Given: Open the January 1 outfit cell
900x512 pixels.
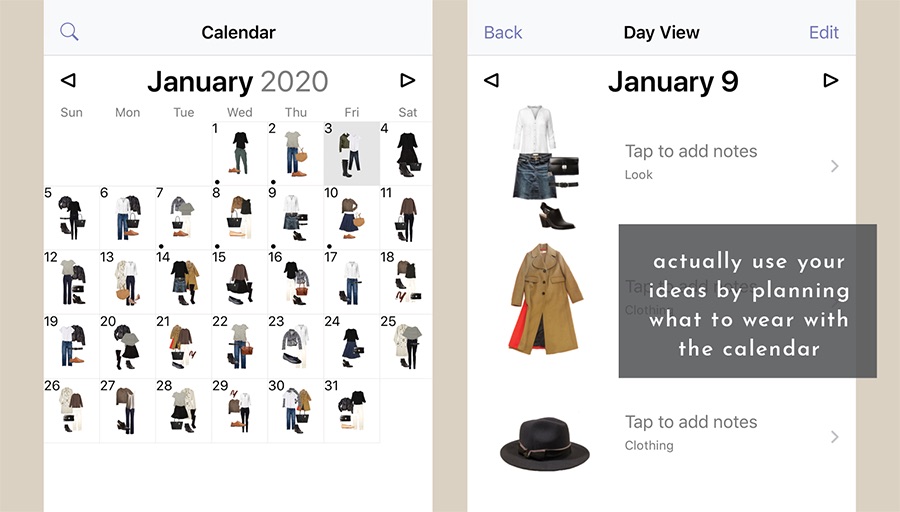Looking at the screenshot, I should tap(239, 153).
